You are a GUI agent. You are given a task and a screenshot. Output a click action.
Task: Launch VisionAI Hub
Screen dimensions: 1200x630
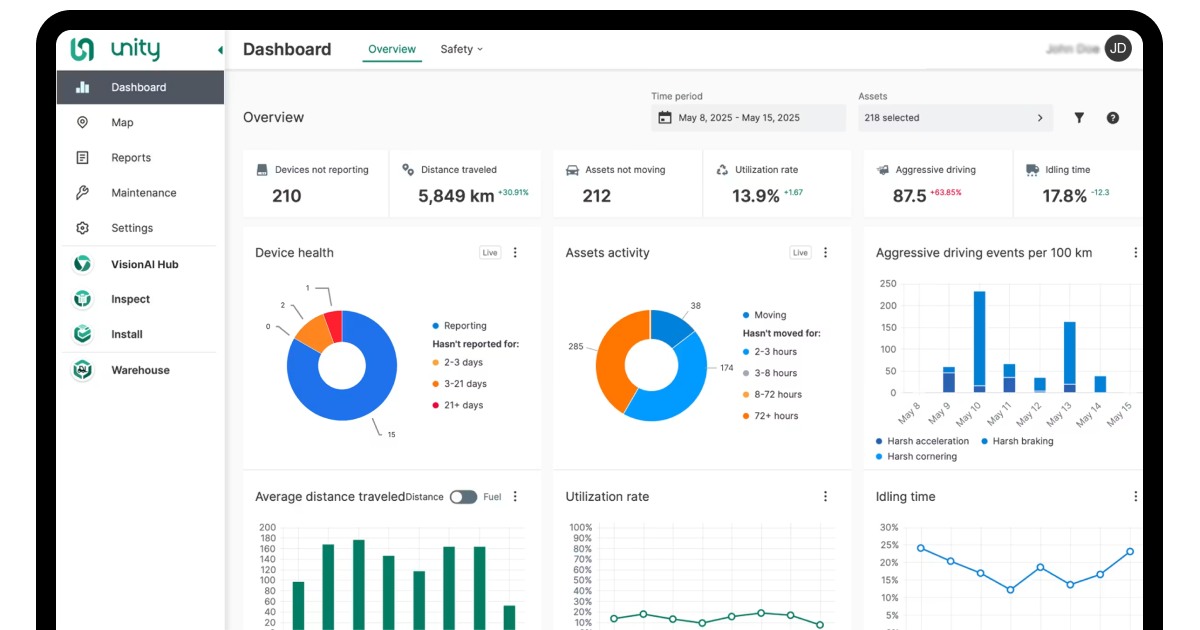tap(140, 264)
